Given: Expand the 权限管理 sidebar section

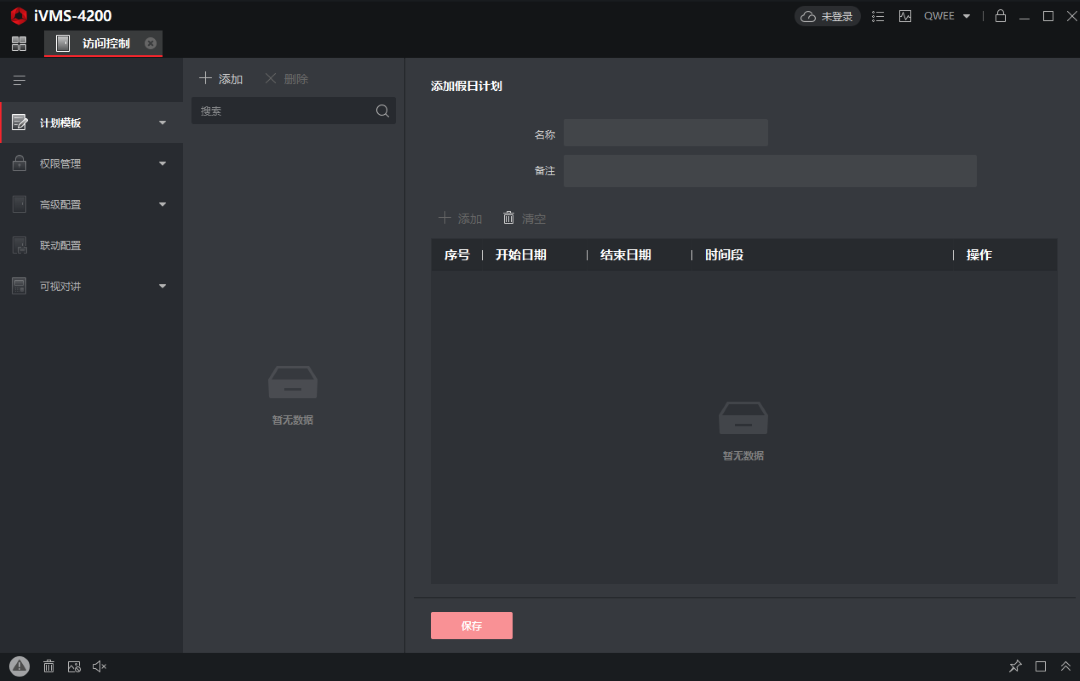Looking at the screenshot, I should click(x=90, y=163).
